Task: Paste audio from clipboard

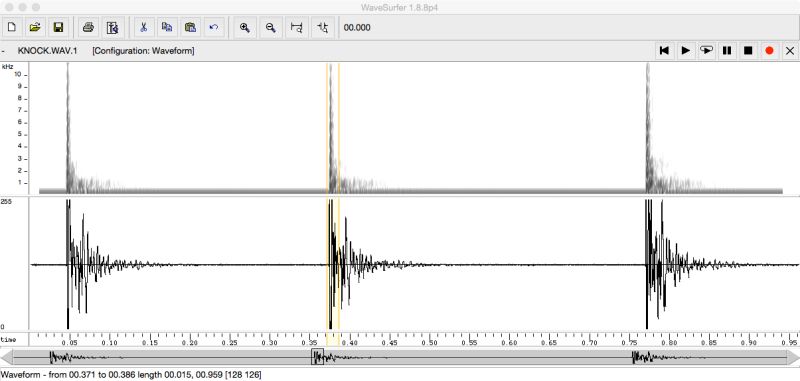Action: tap(190, 27)
